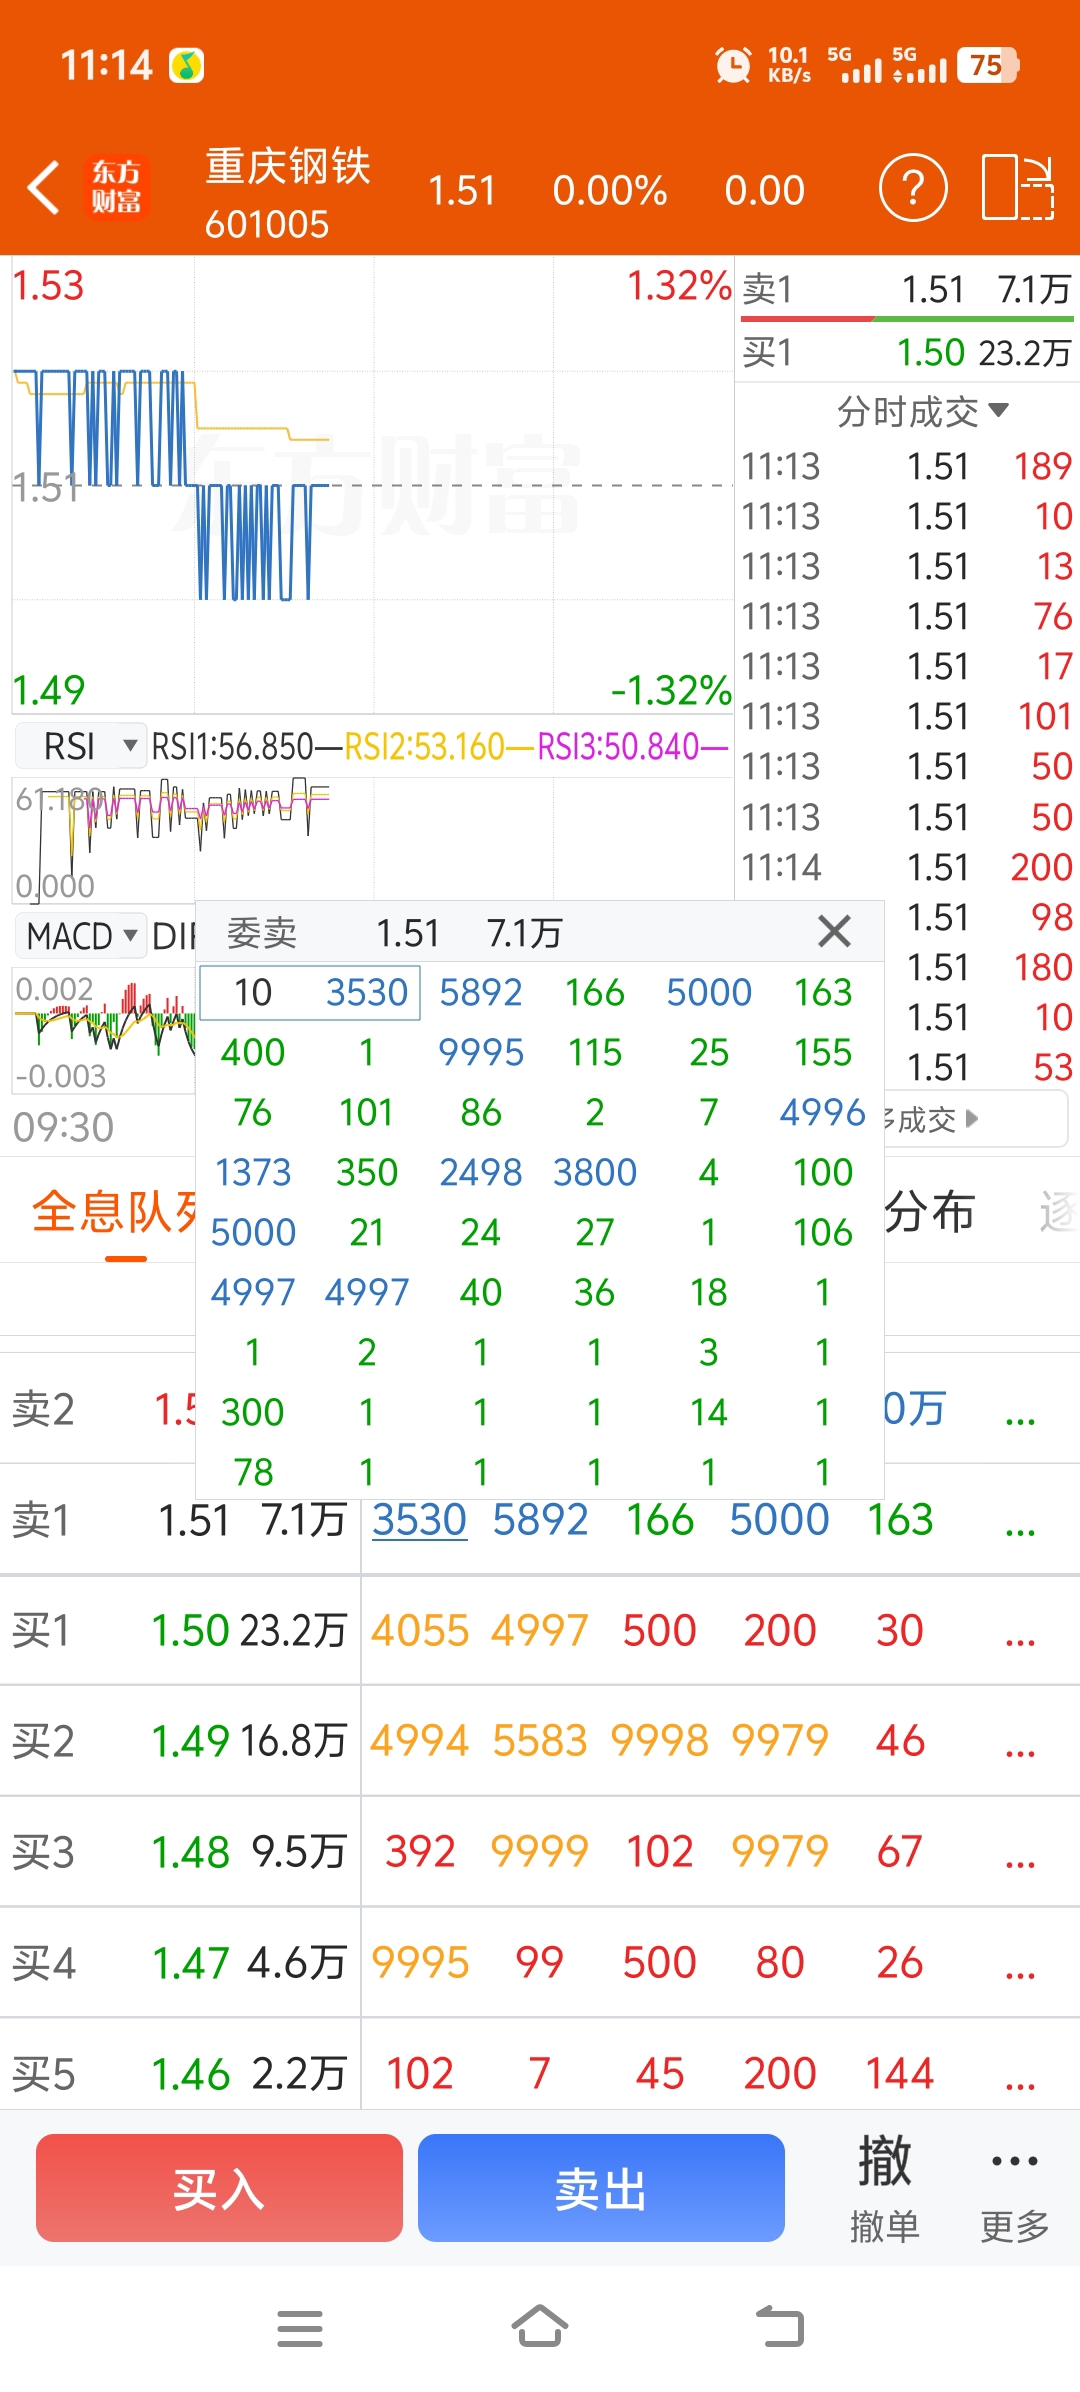
Task: Tap the 东方财富 logo in header
Action: tap(117, 188)
